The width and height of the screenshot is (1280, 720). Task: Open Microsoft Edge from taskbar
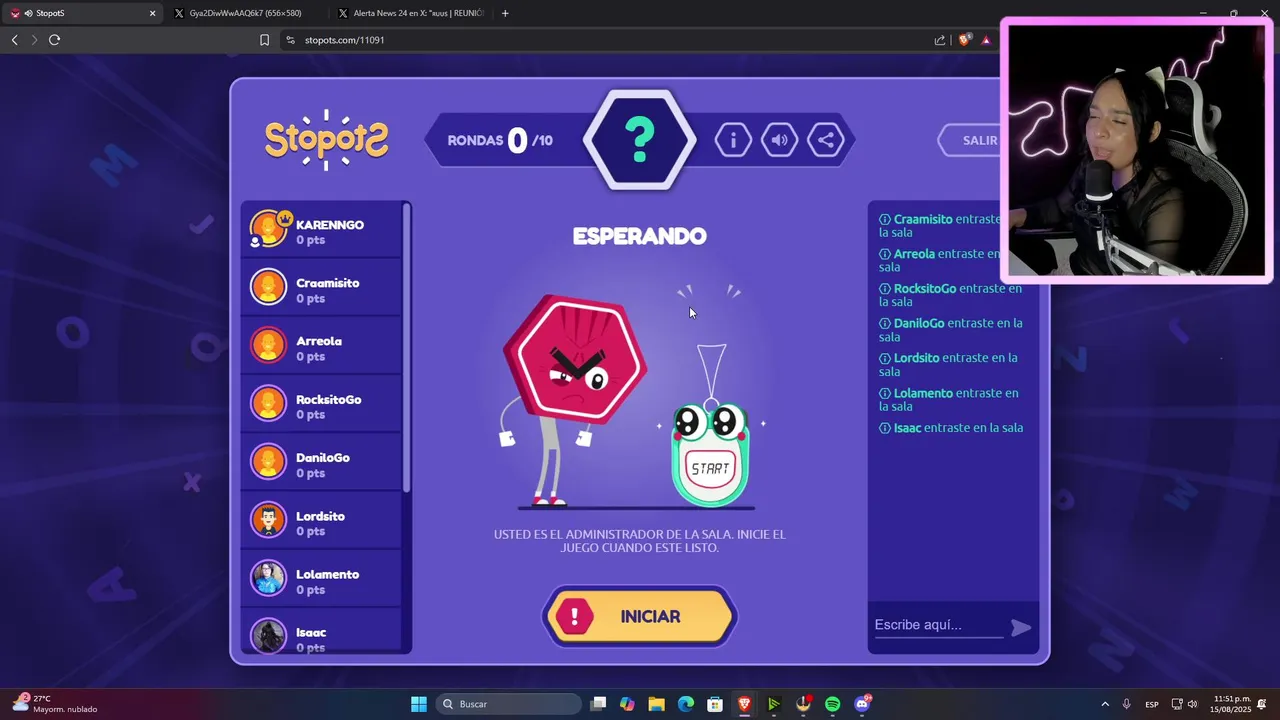[x=686, y=704]
